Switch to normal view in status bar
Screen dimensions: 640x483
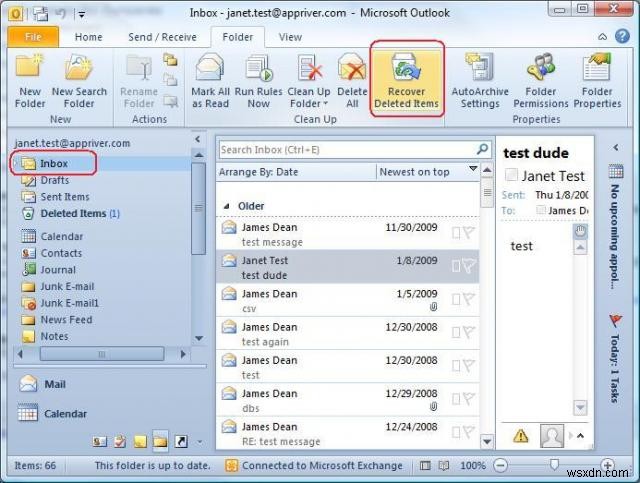(425, 465)
